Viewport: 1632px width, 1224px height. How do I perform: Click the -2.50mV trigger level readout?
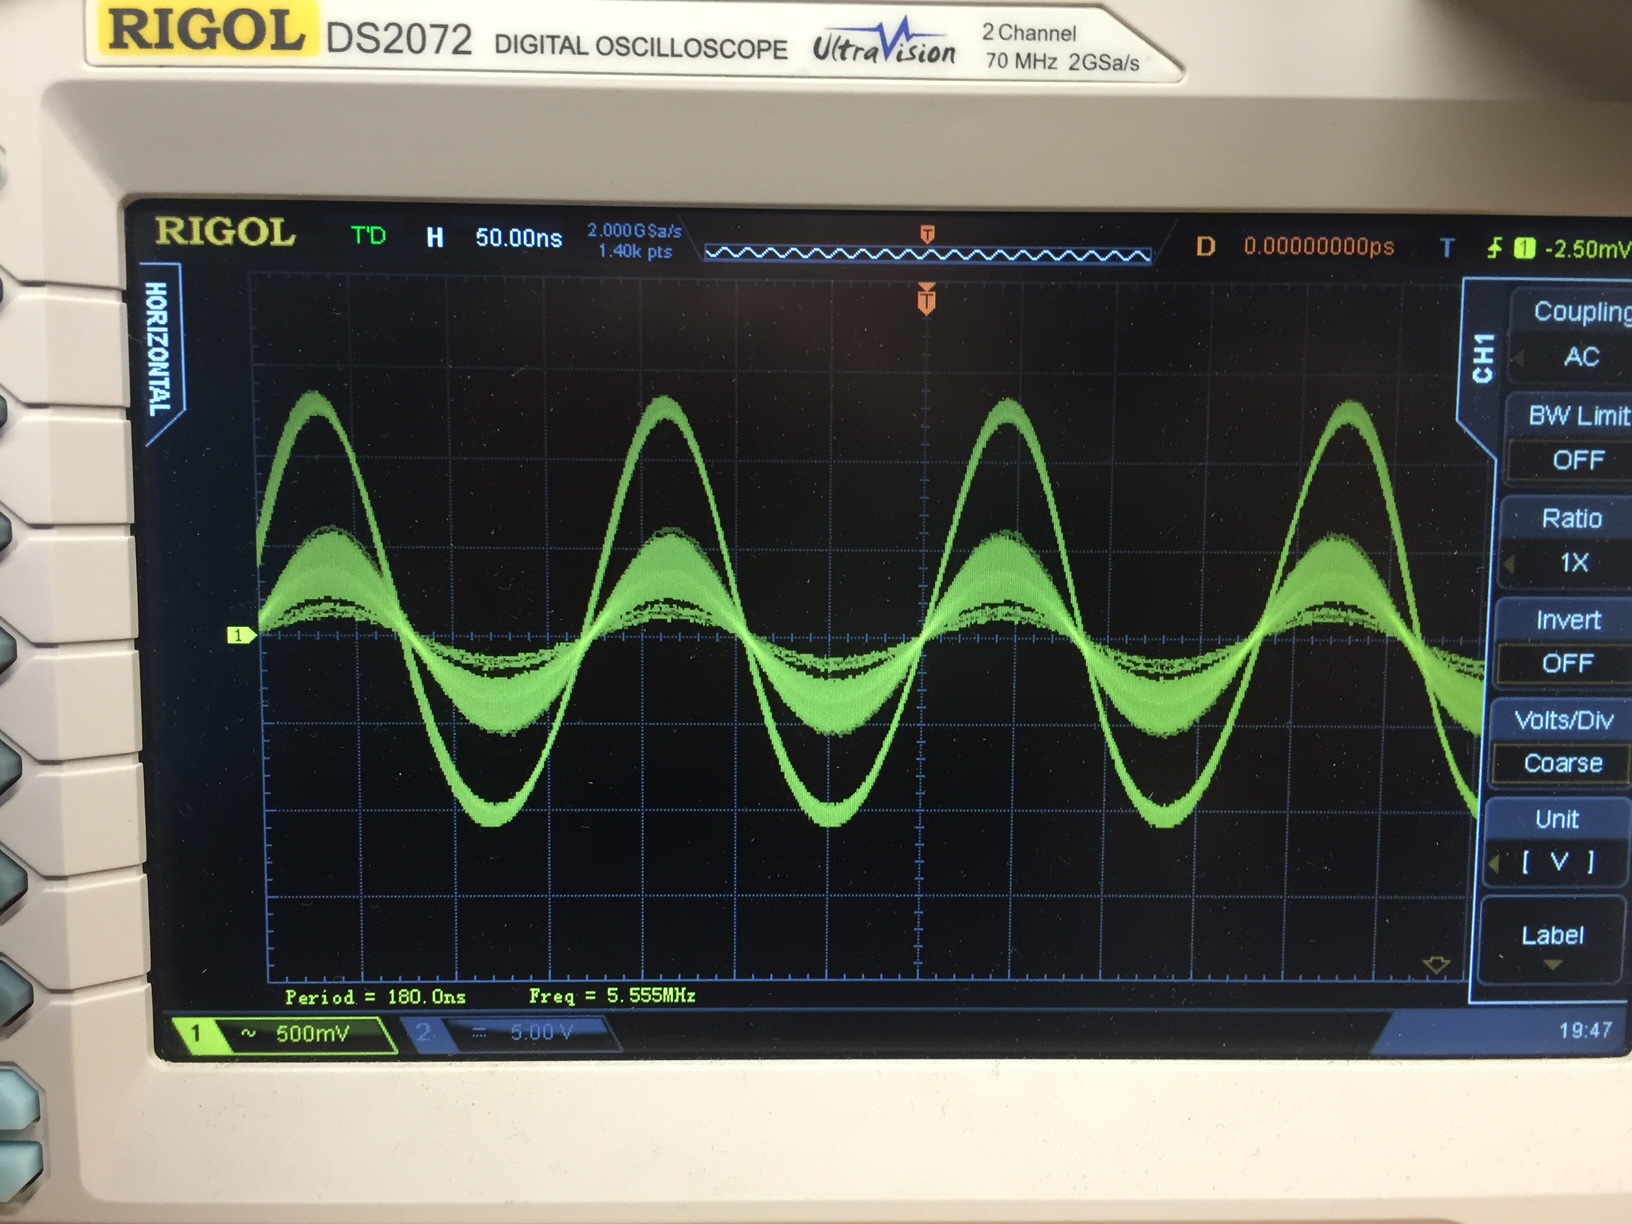coord(1587,249)
